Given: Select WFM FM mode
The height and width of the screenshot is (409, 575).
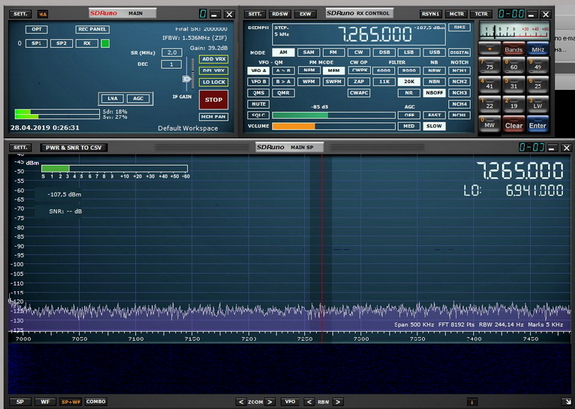Looking at the screenshot, I should tap(308, 81).
